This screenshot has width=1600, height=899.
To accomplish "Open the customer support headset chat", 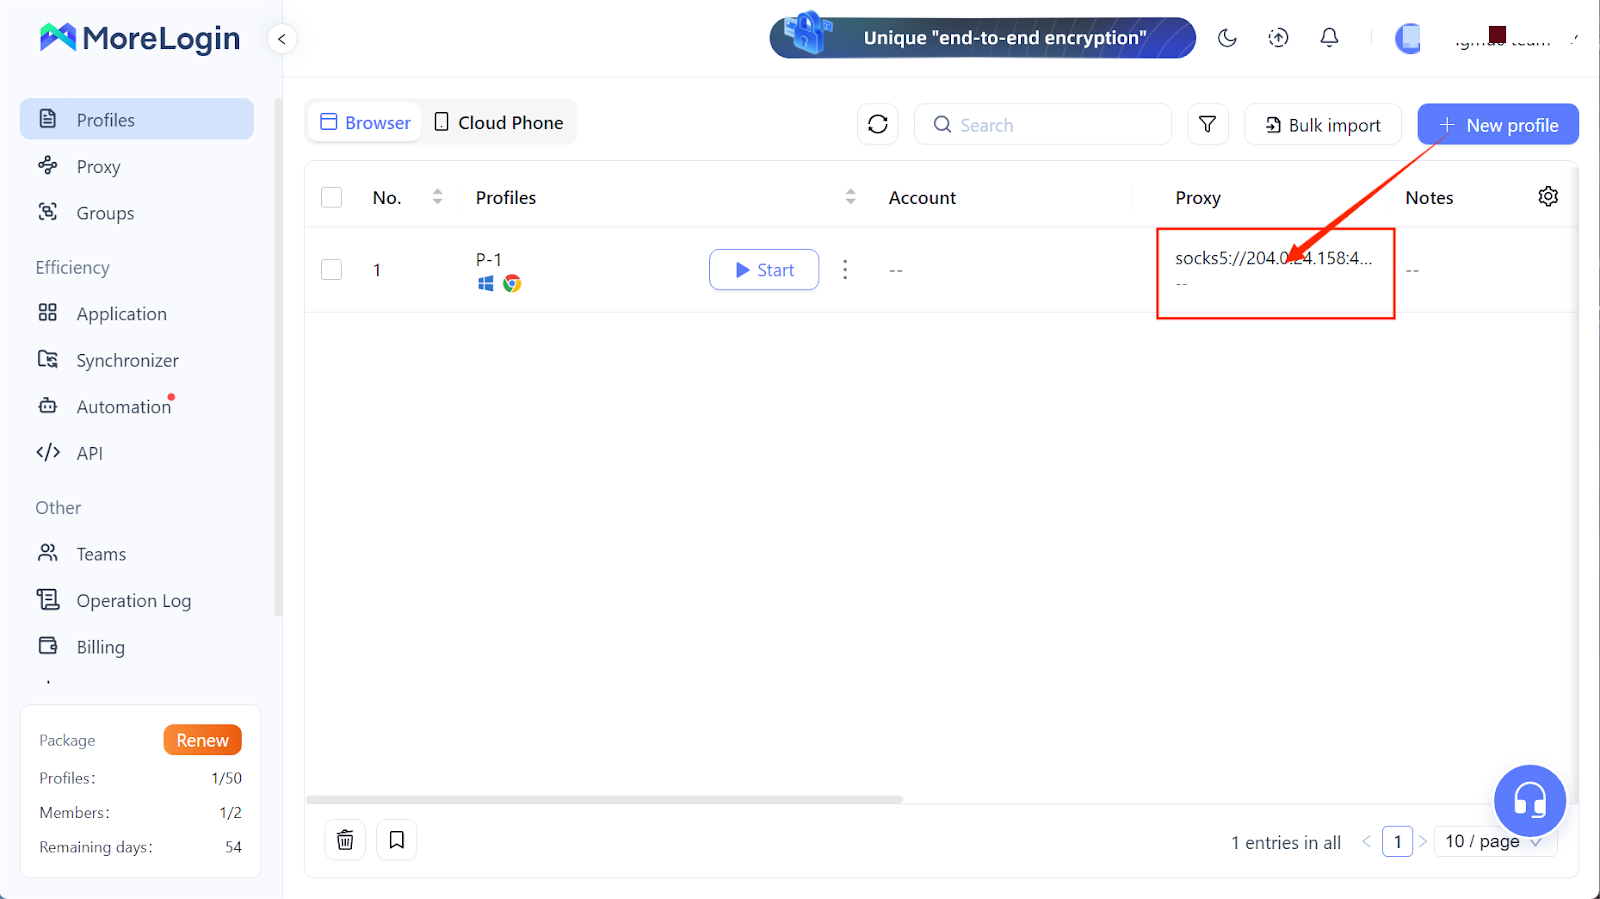I will [1529, 800].
